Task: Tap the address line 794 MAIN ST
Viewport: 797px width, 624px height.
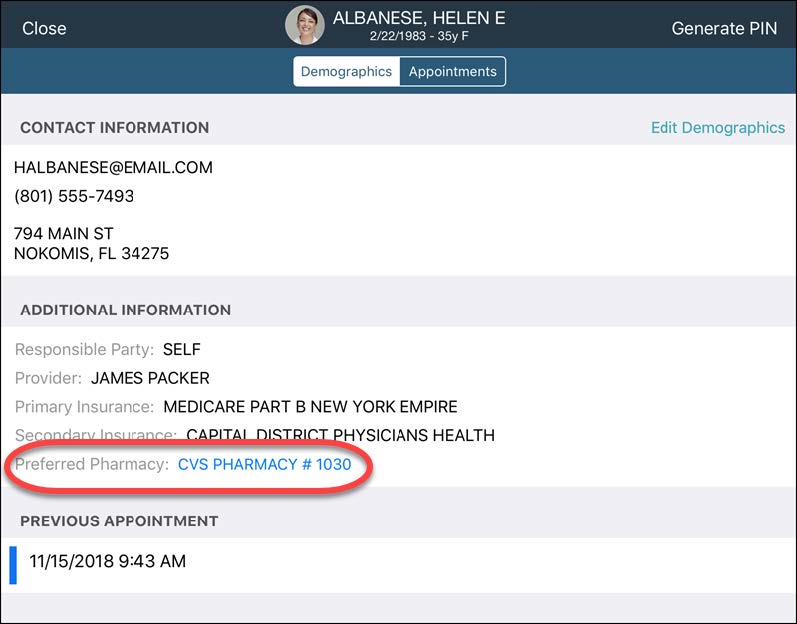Action: 64,234
